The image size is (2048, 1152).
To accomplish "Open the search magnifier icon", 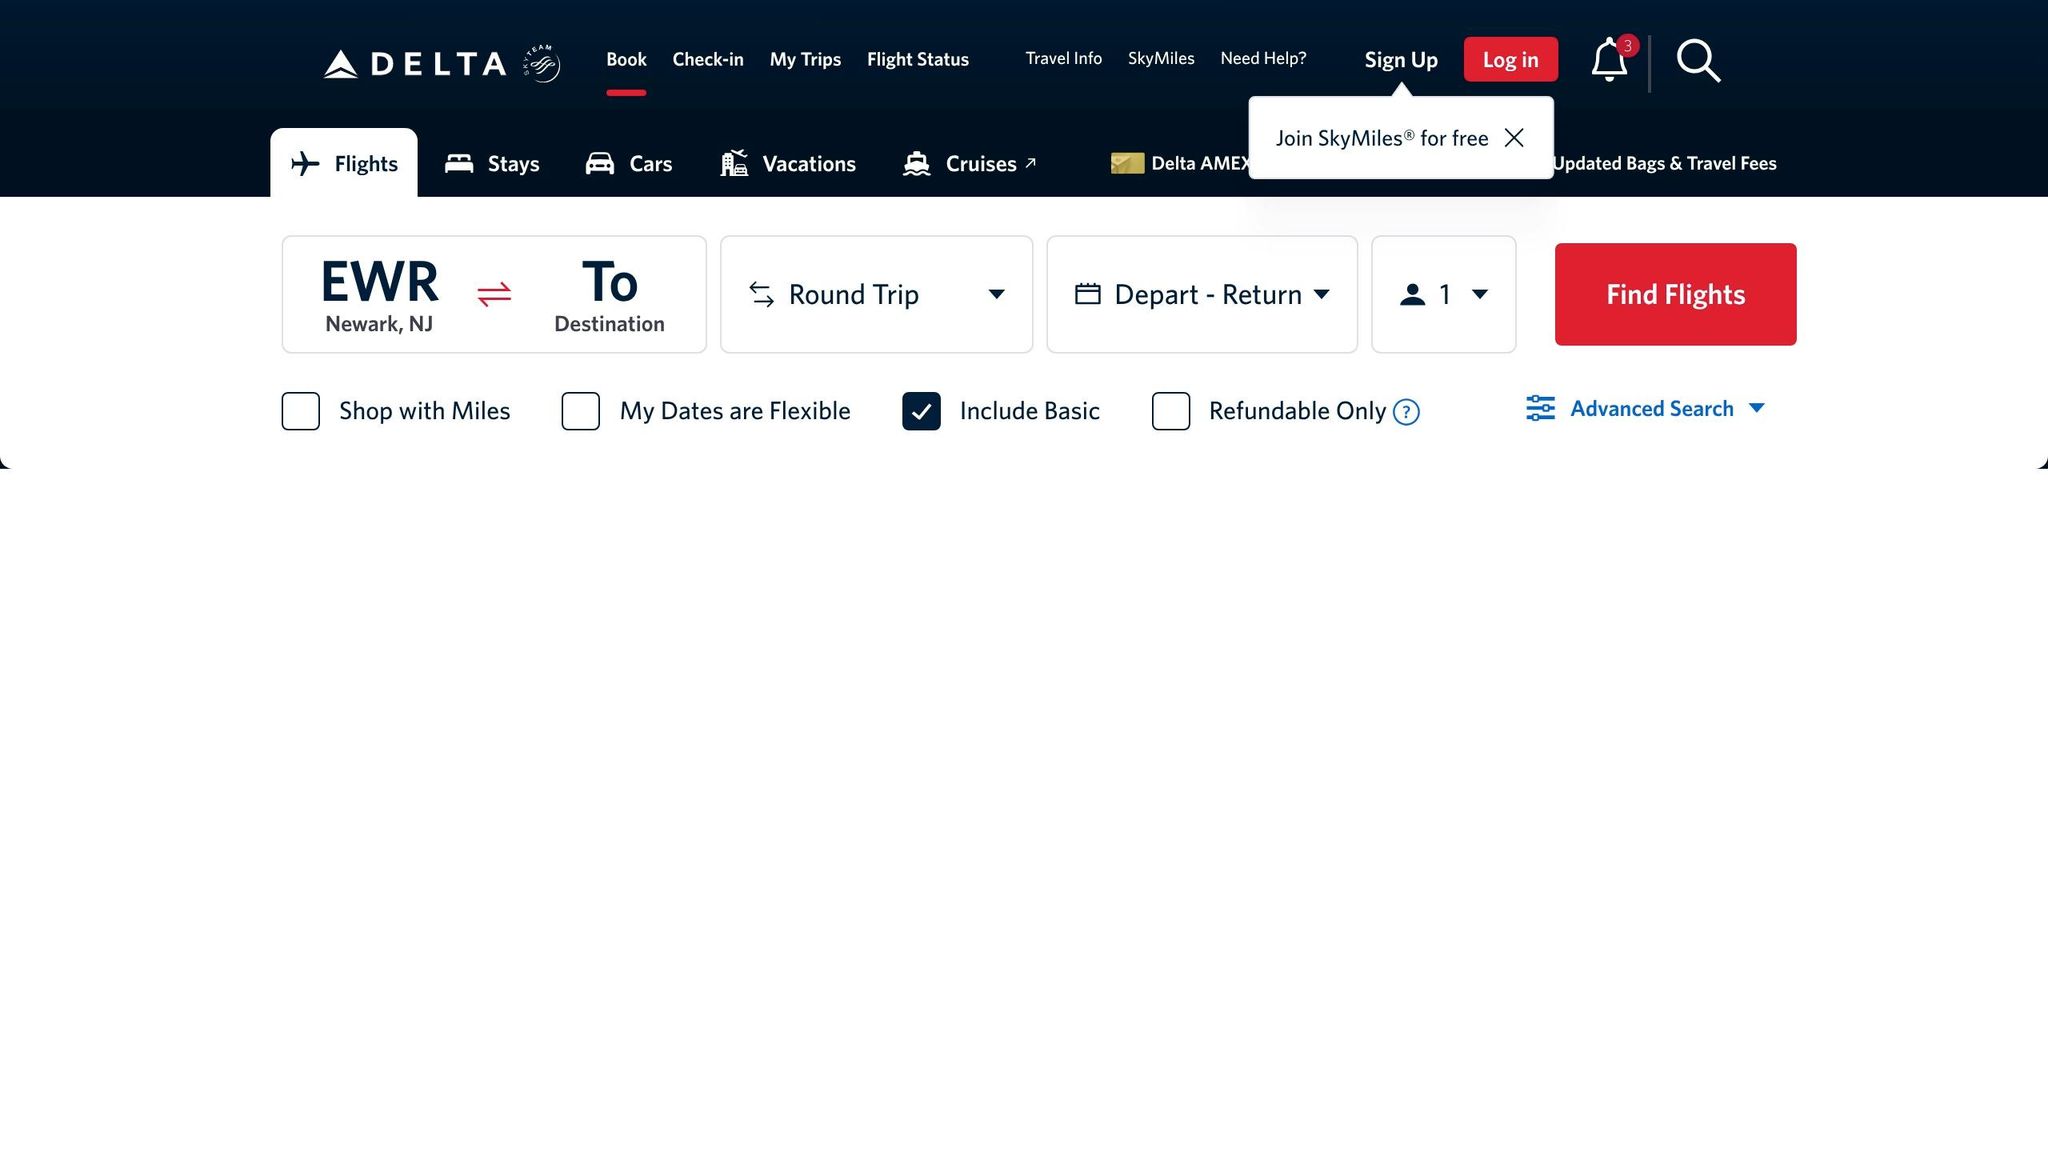I will click(x=1698, y=61).
